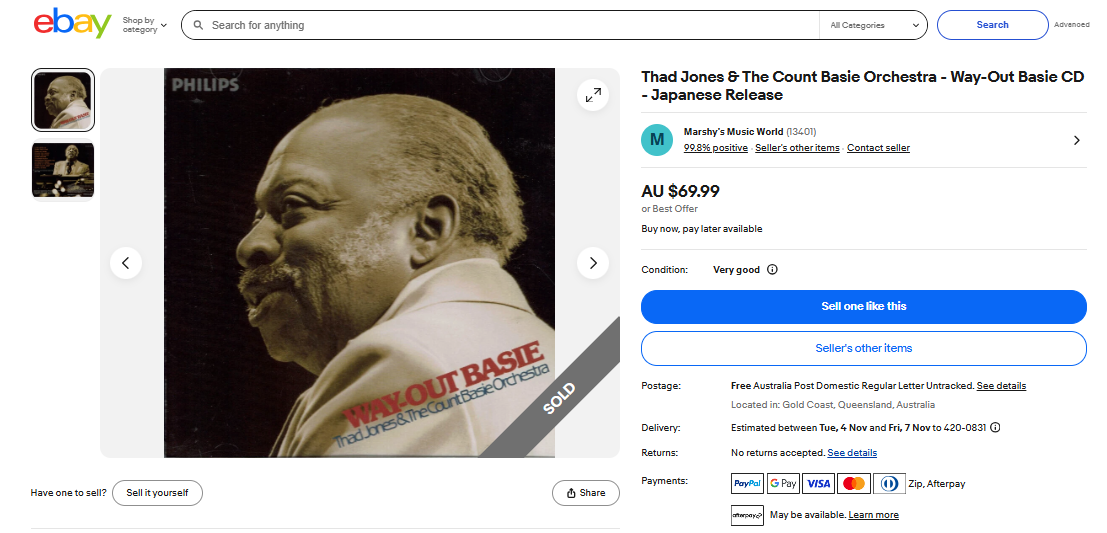Image resolution: width=1107 pixels, height=533 pixels.
Task: Open the Advanced search link
Action: (1072, 25)
